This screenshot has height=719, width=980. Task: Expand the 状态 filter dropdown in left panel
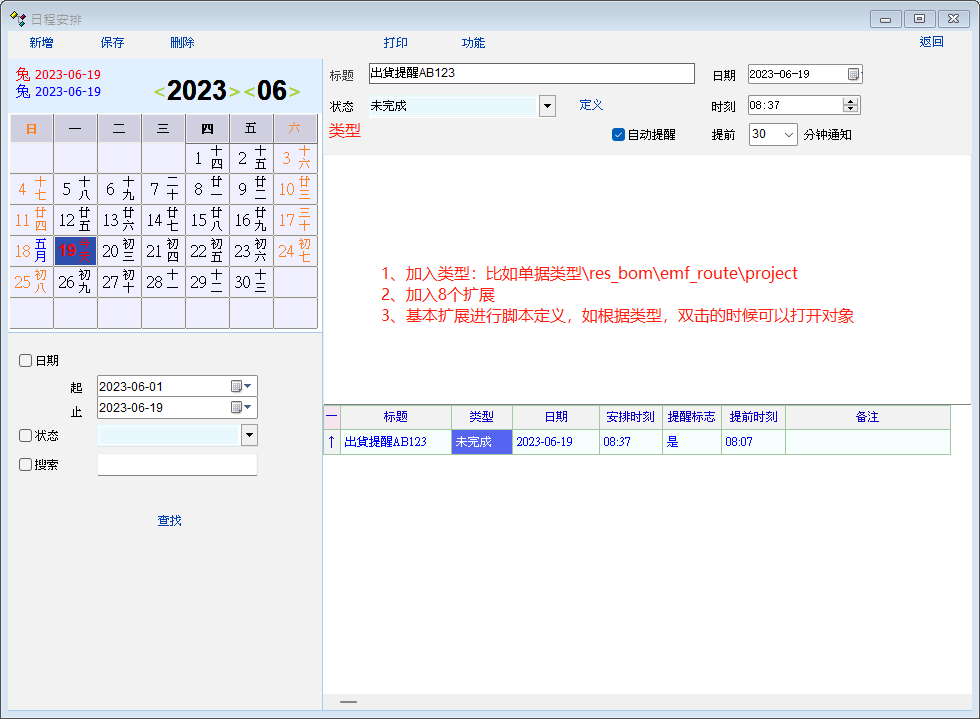tap(249, 435)
